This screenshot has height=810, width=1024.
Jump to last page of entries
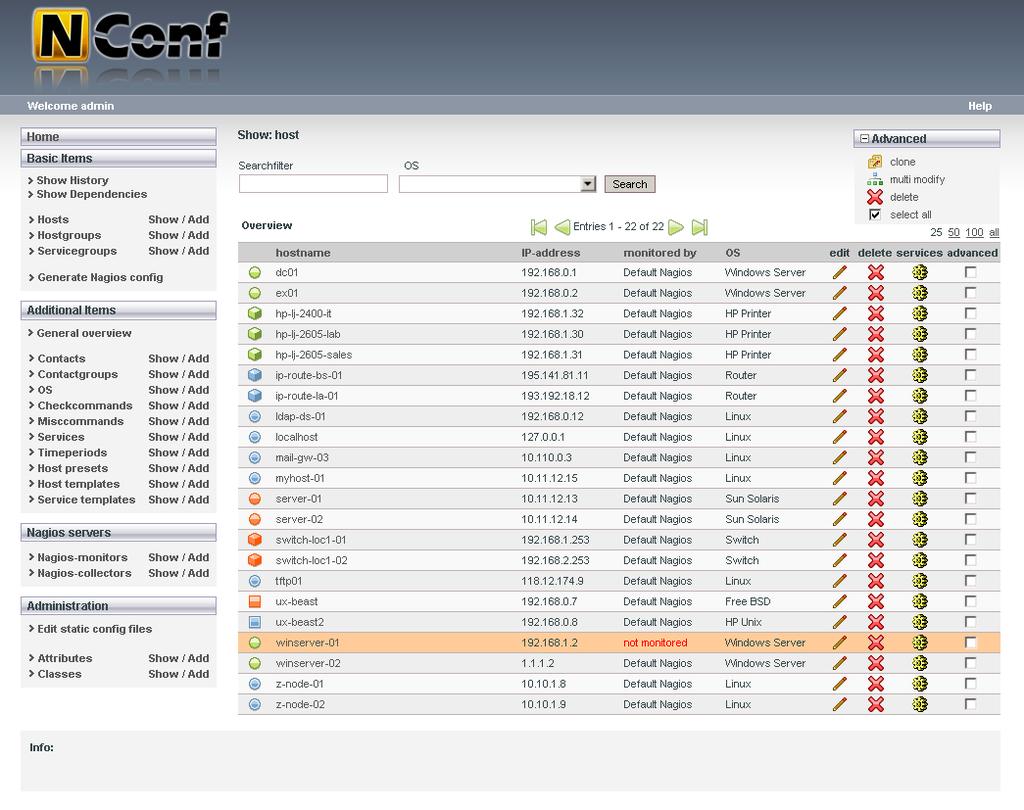tap(699, 227)
